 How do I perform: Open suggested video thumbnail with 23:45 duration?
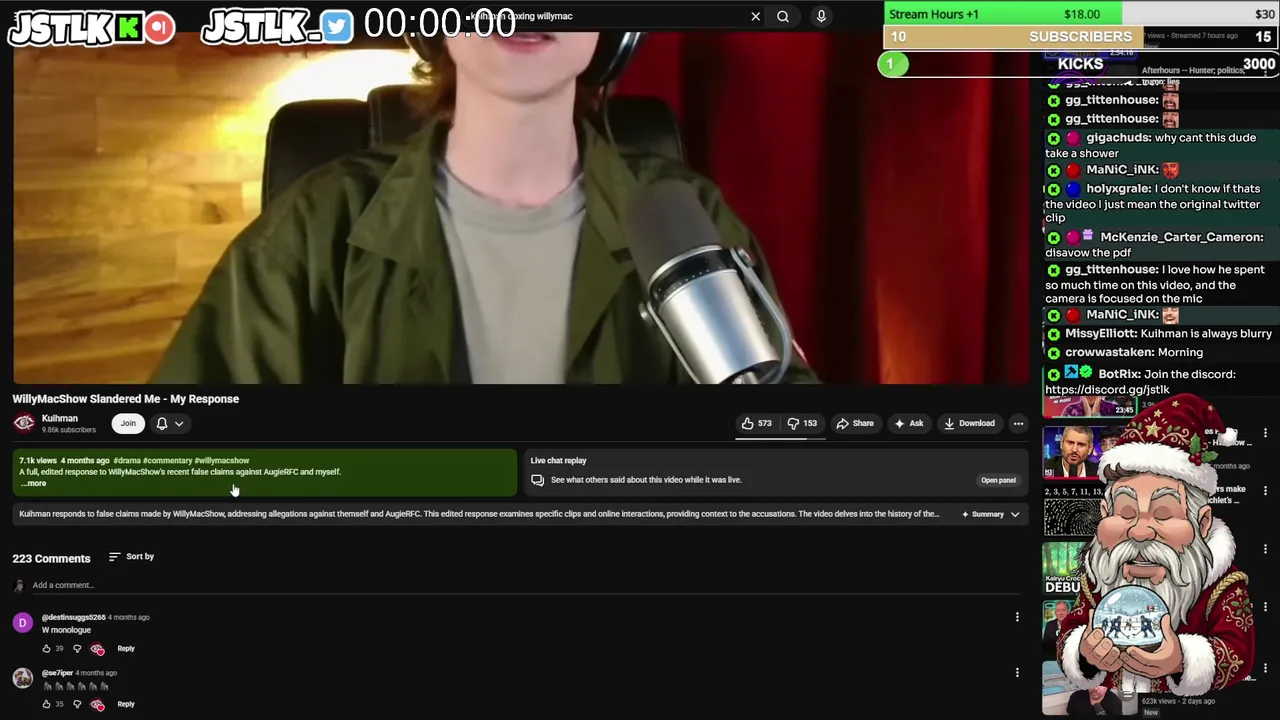tap(1088, 406)
